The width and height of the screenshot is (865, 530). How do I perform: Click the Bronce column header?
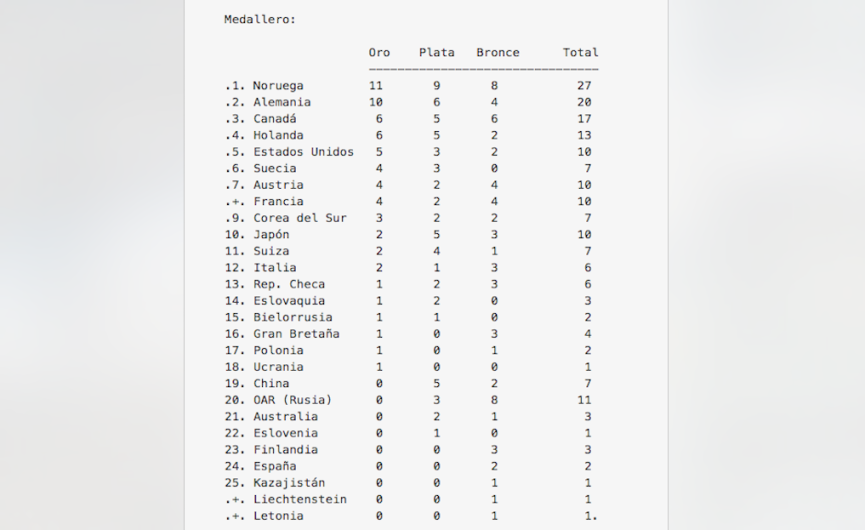point(498,52)
